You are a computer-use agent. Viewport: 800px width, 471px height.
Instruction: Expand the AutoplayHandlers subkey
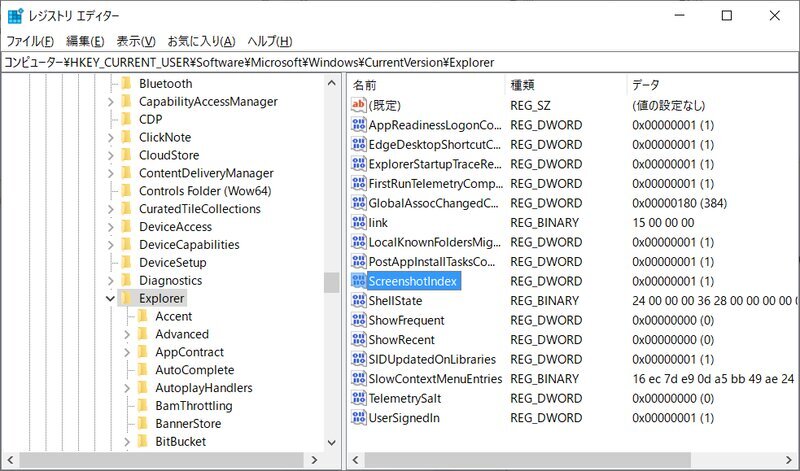(127, 388)
